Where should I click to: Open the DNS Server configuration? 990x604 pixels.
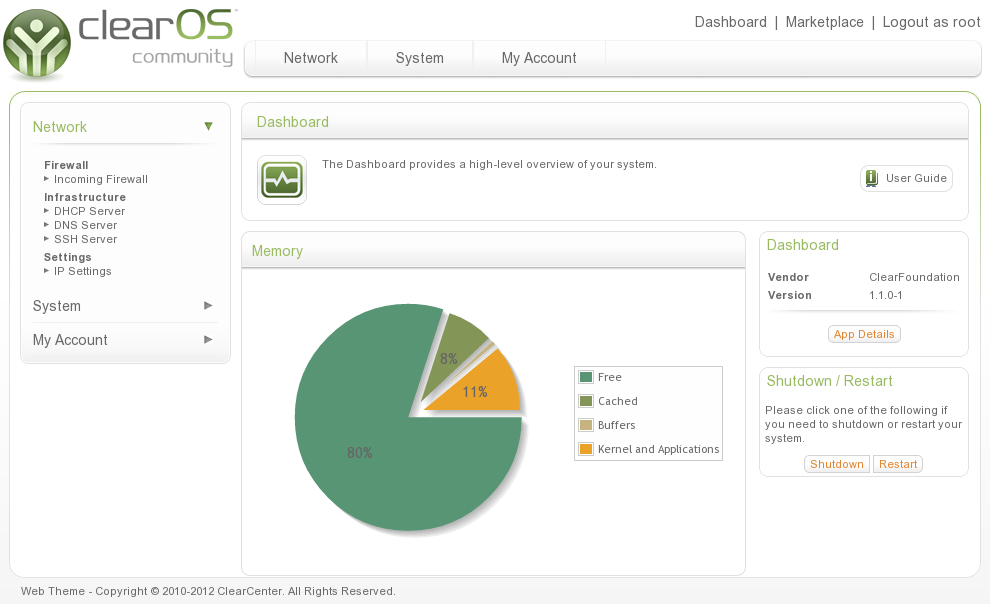pos(85,225)
